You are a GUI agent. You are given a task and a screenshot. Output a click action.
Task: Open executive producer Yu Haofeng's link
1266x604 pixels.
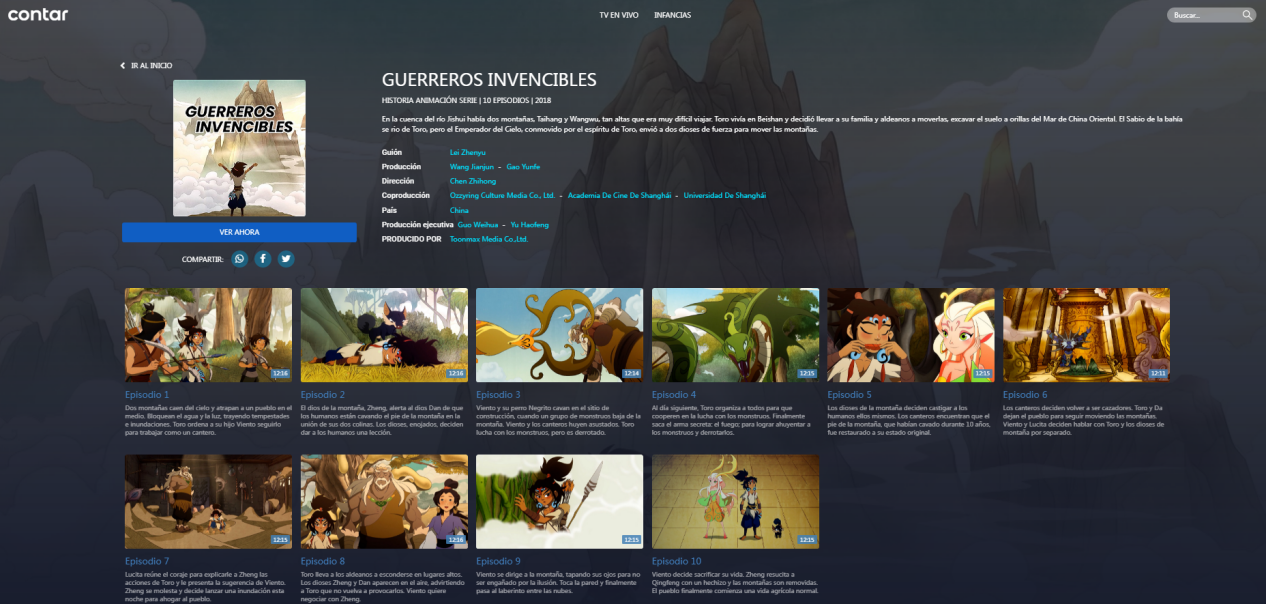coord(529,225)
